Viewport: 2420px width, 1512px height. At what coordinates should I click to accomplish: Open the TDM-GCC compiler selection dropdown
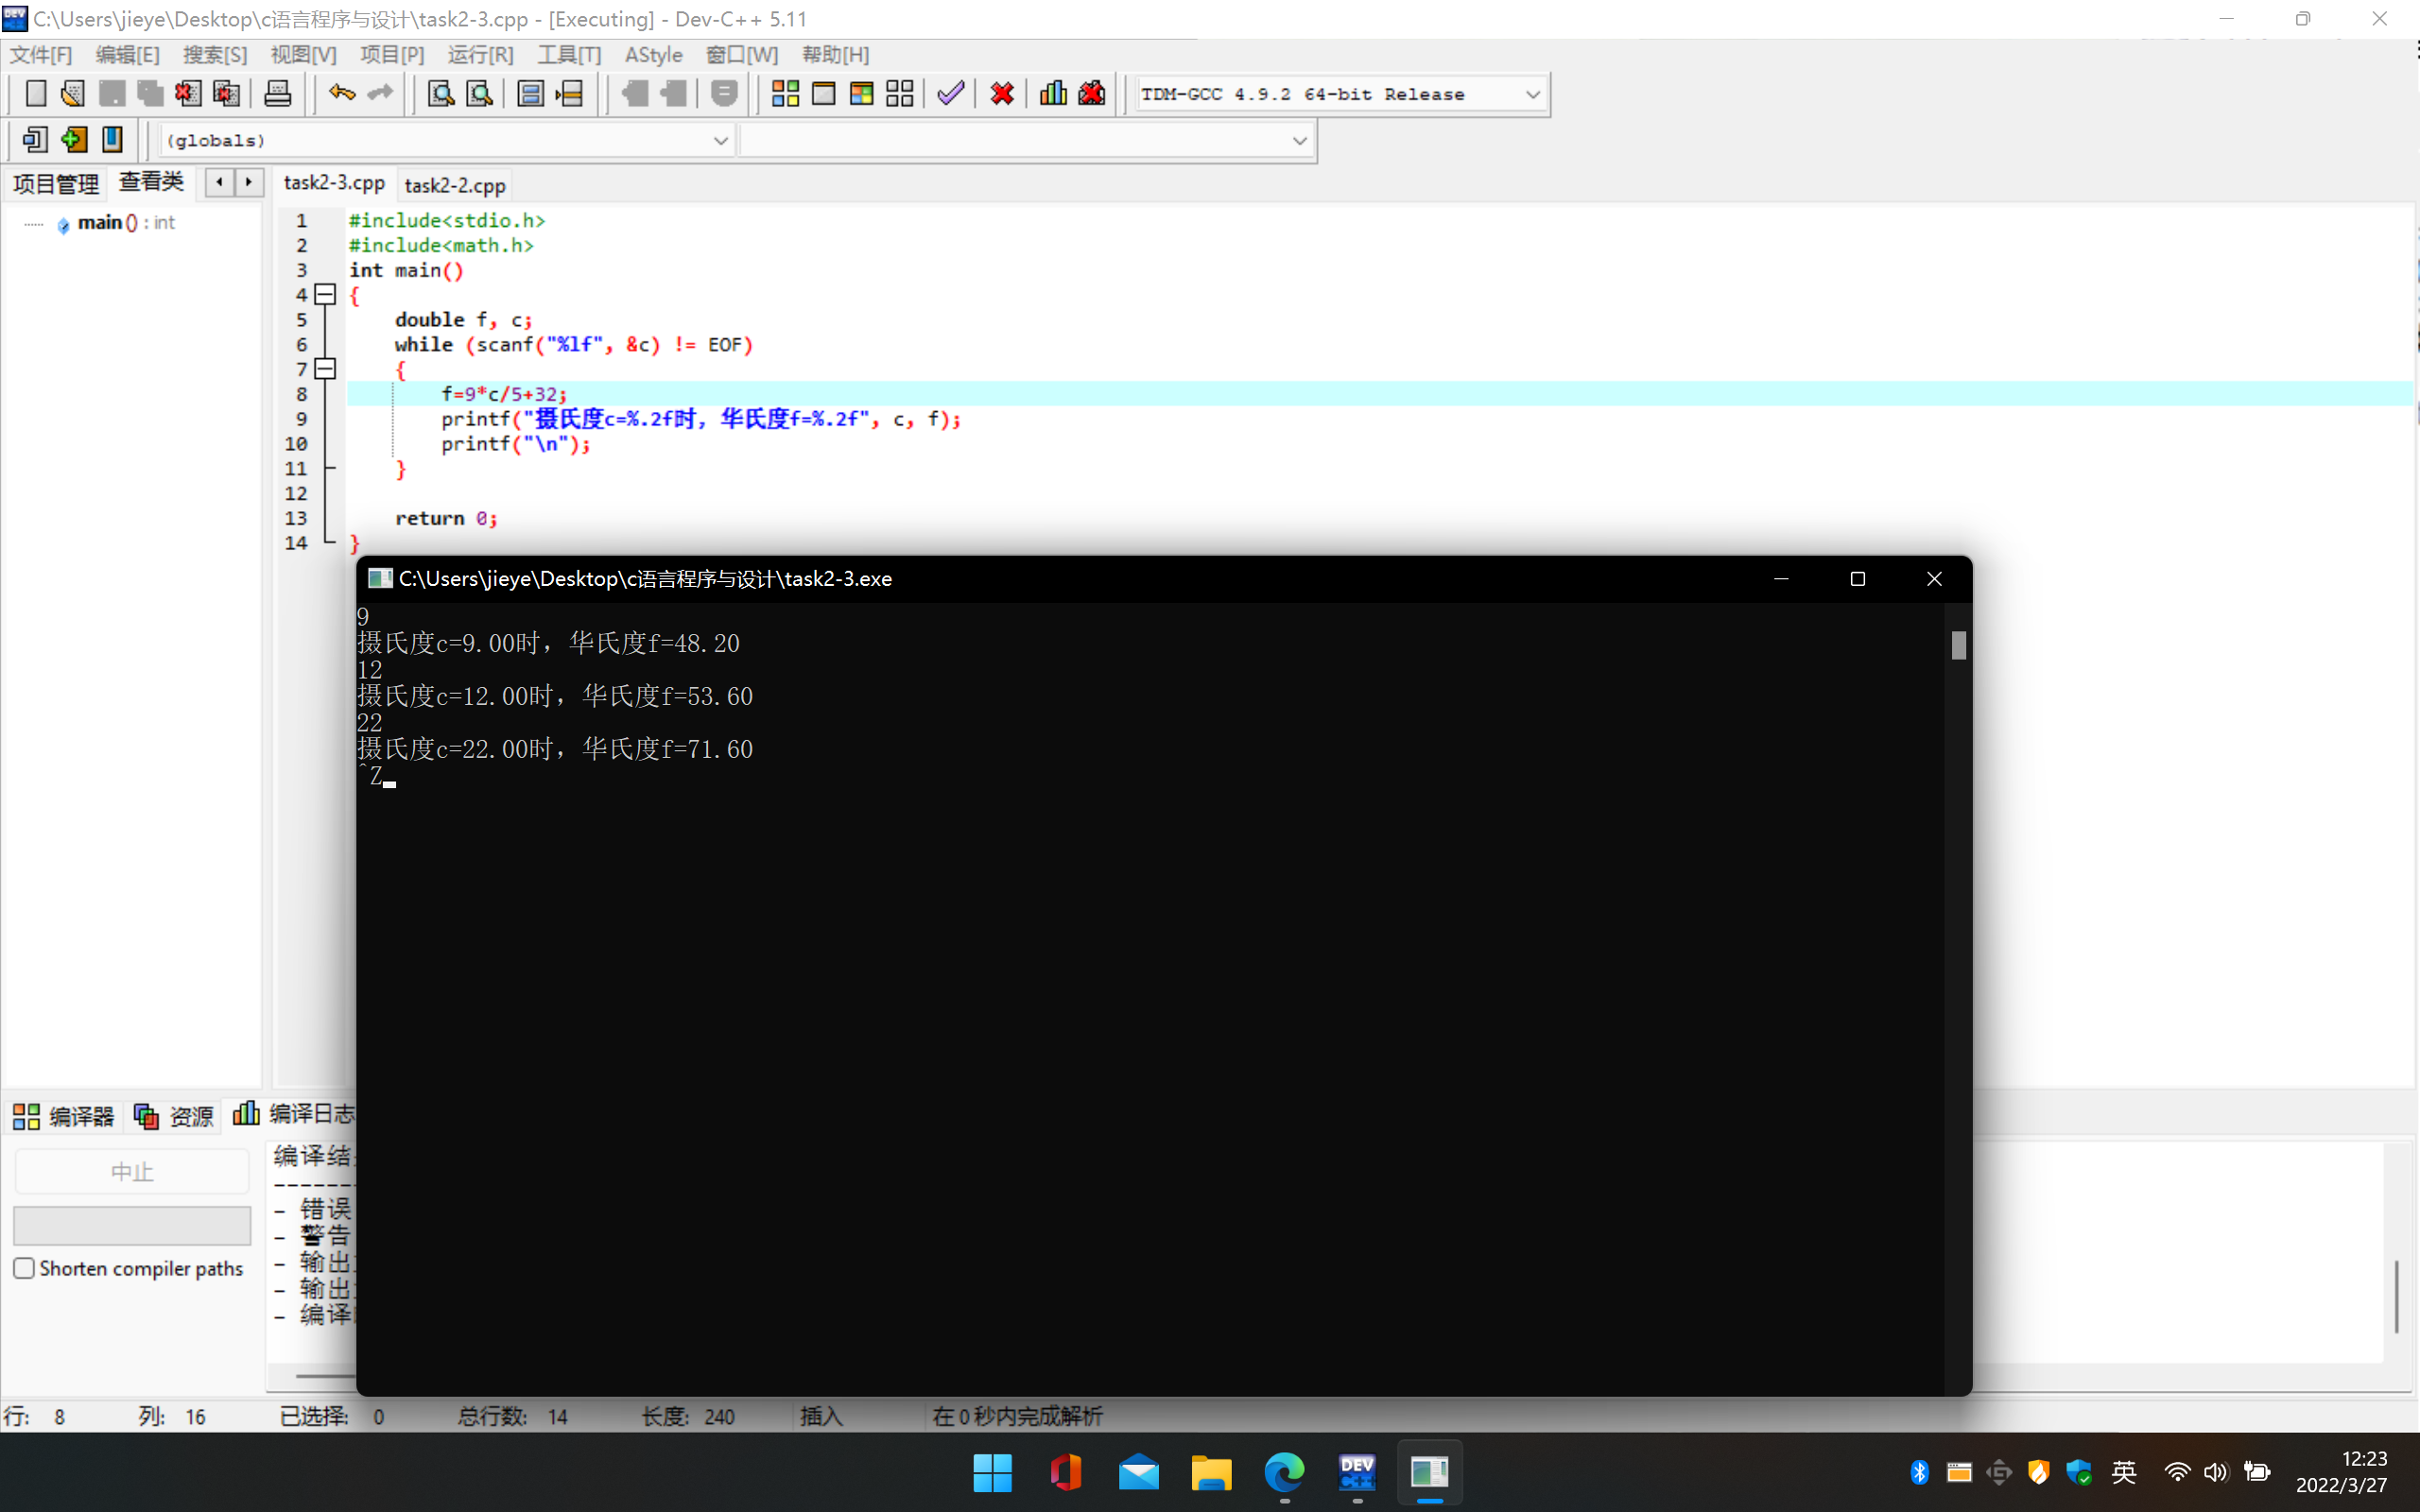click(x=1532, y=94)
